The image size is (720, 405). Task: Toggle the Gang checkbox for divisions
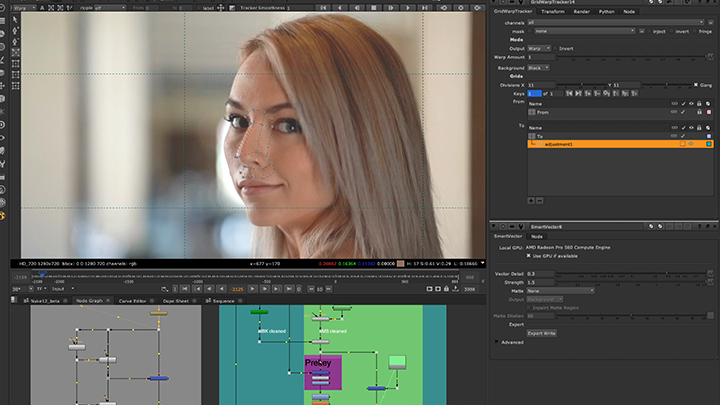pyautogui.click(x=696, y=85)
